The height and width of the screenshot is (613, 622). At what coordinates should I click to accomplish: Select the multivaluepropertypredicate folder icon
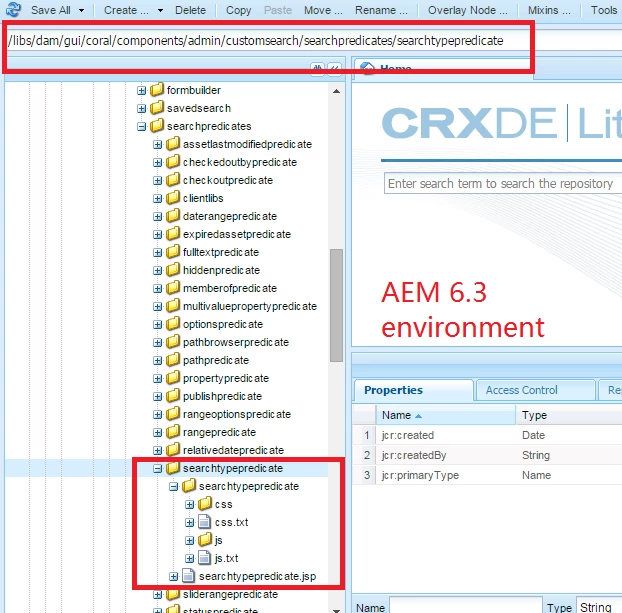(173, 306)
